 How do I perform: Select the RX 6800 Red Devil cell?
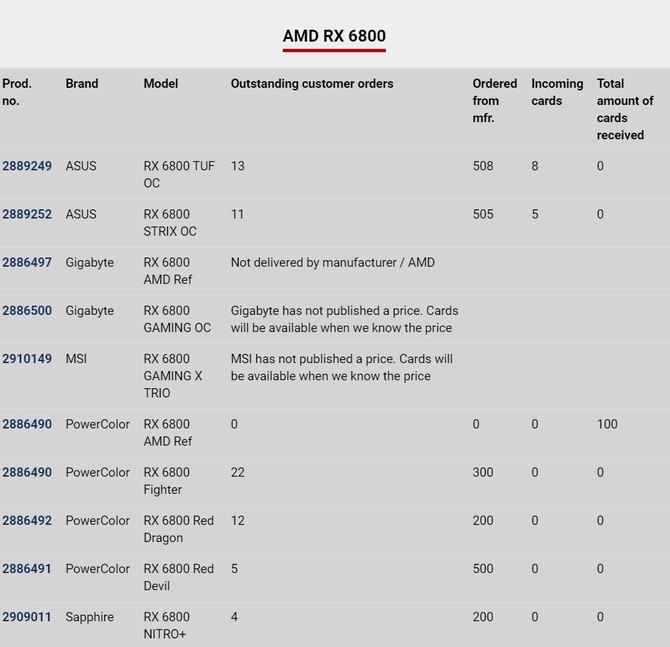pyautogui.click(x=179, y=578)
